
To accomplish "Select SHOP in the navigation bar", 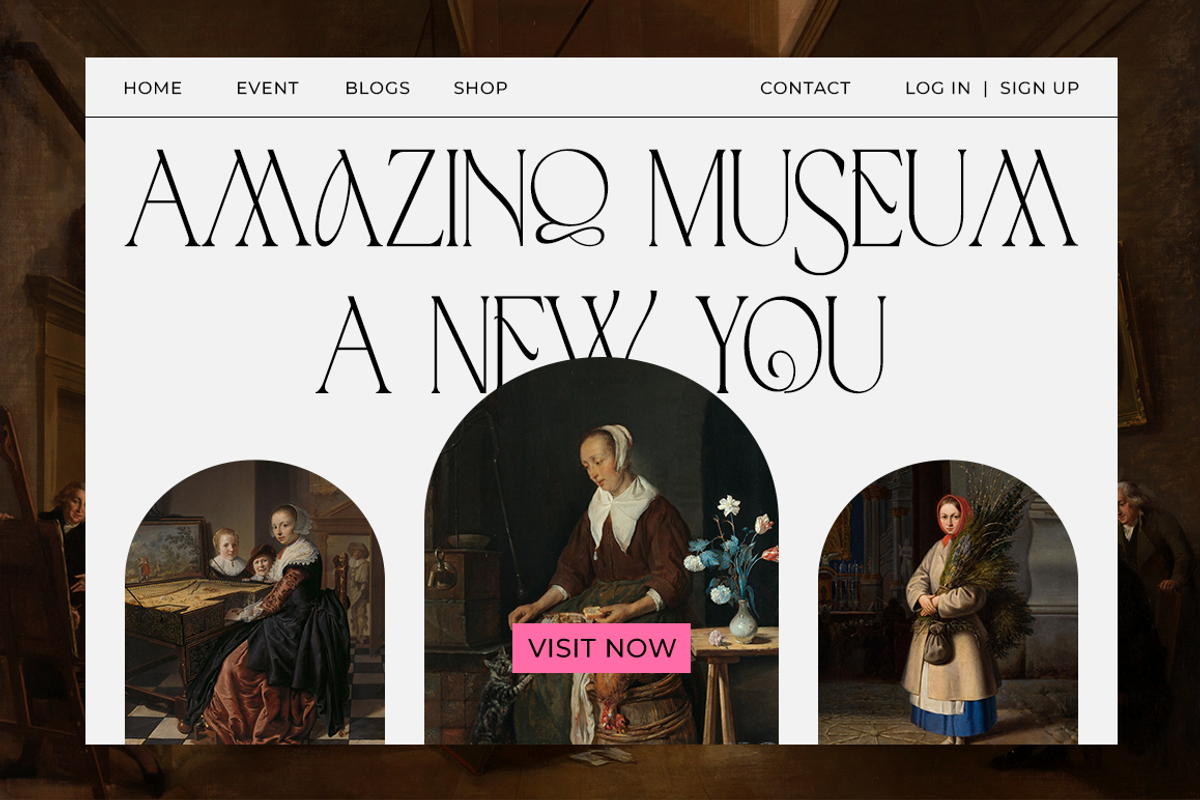I will (x=480, y=88).
